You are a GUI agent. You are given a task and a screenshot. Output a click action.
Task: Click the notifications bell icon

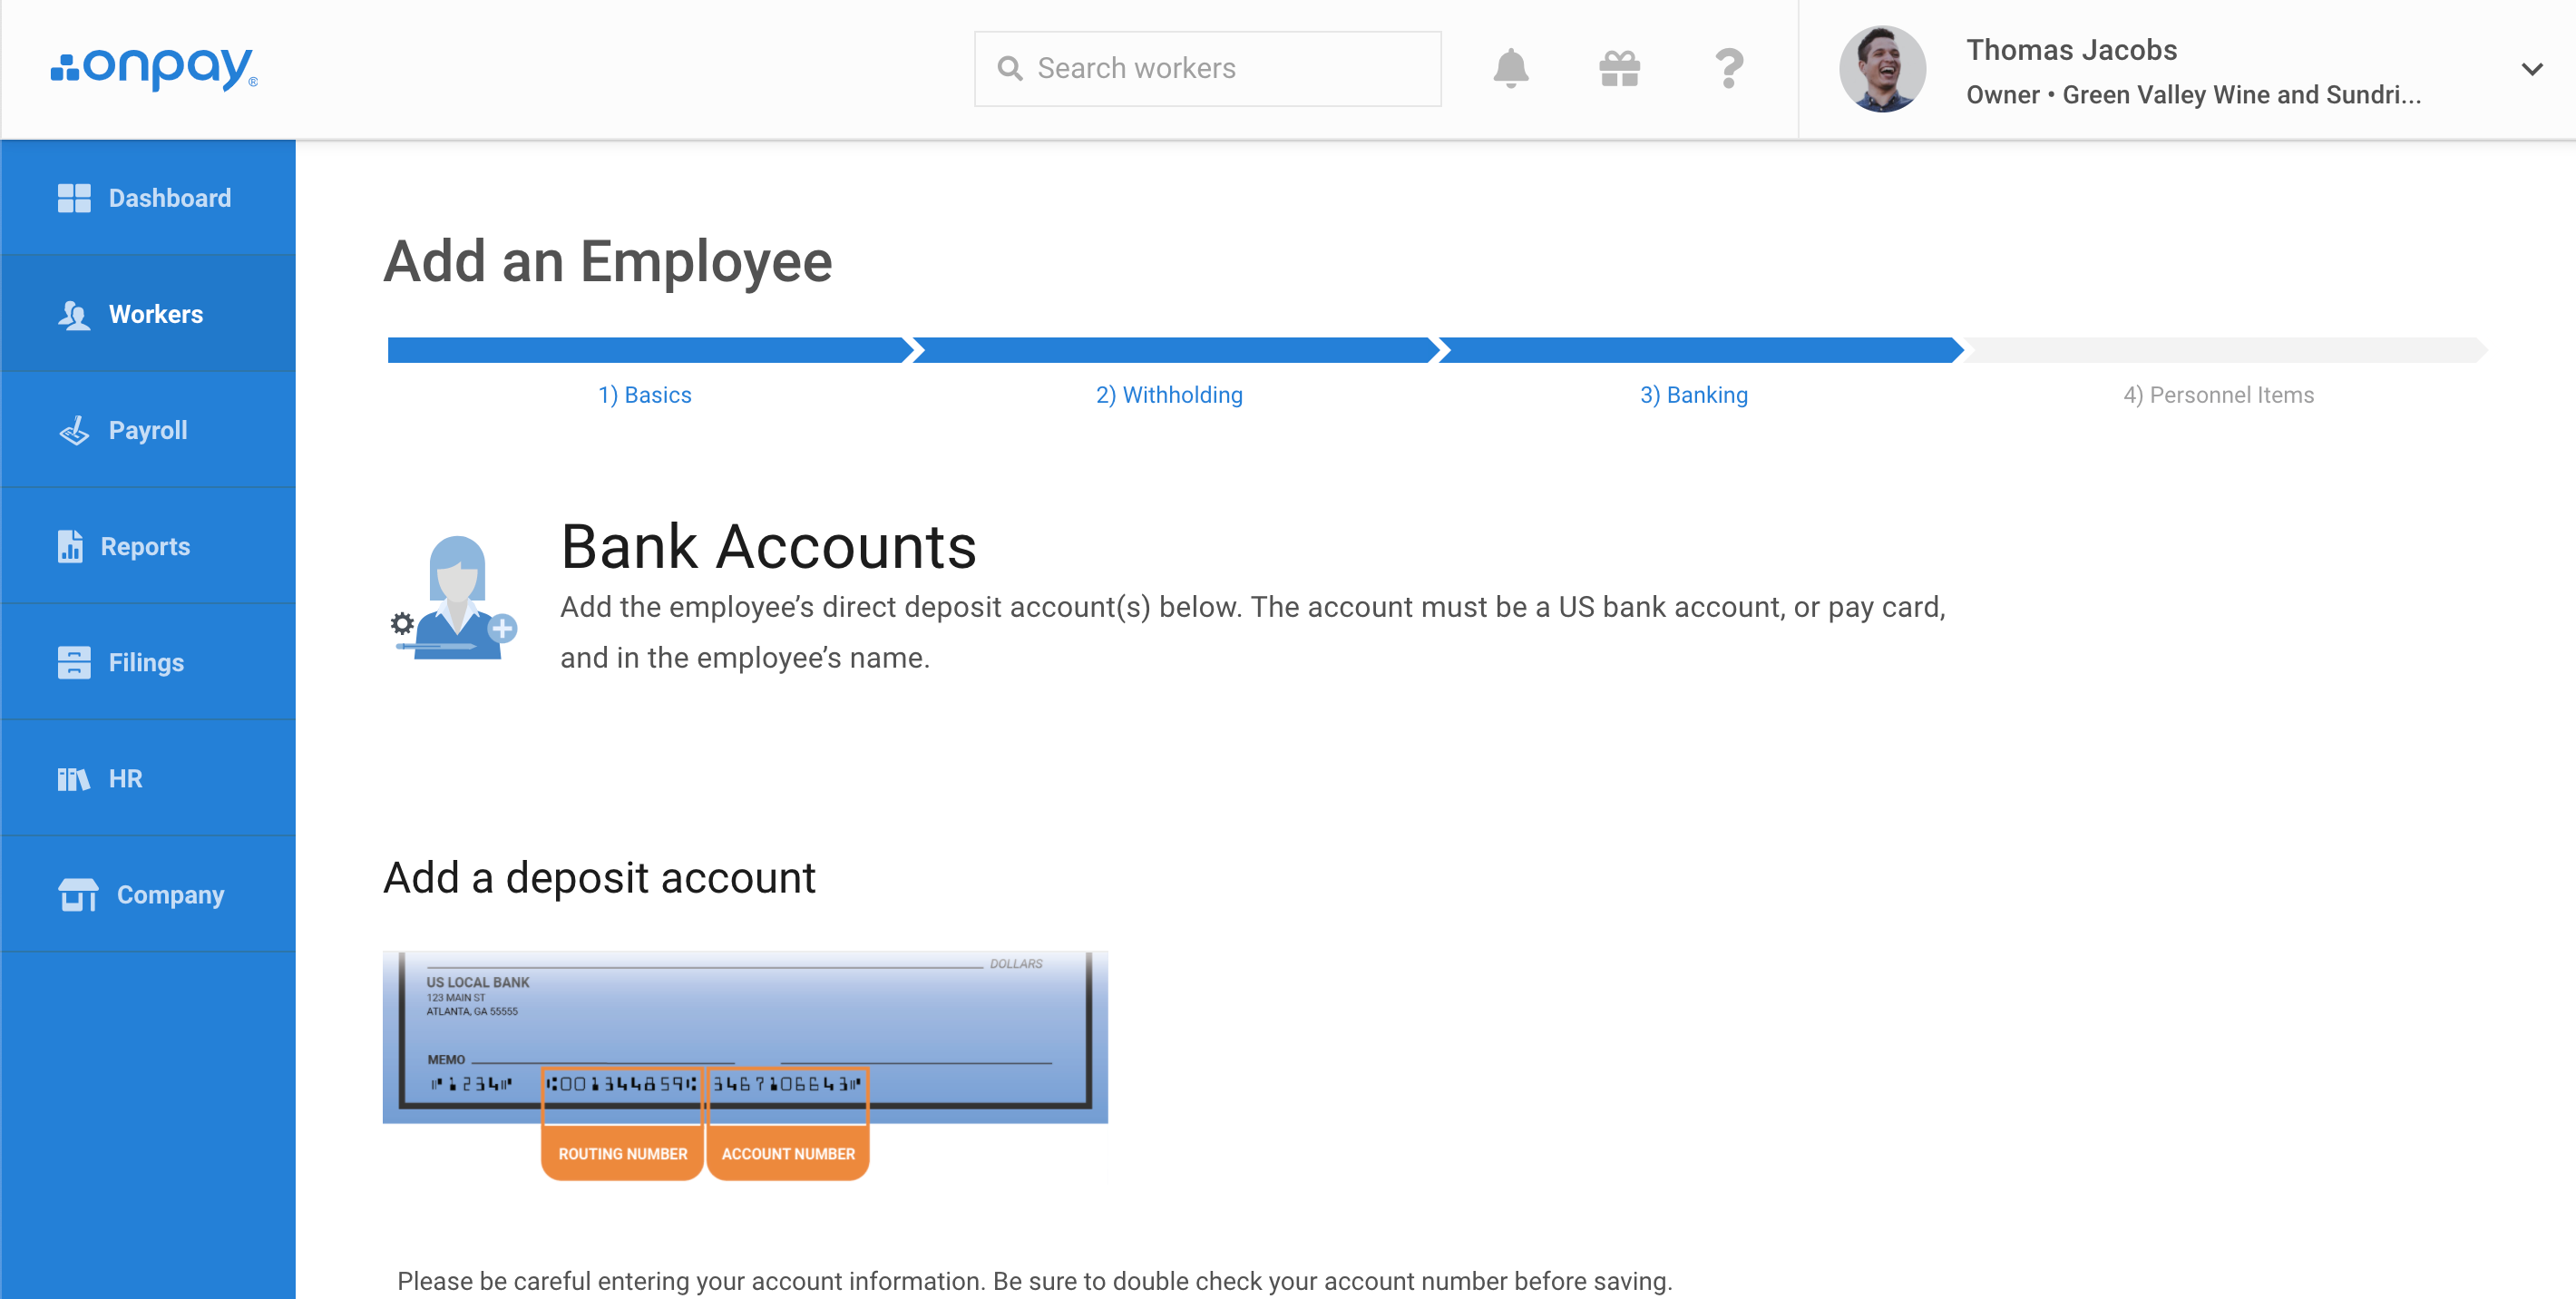pos(1510,69)
